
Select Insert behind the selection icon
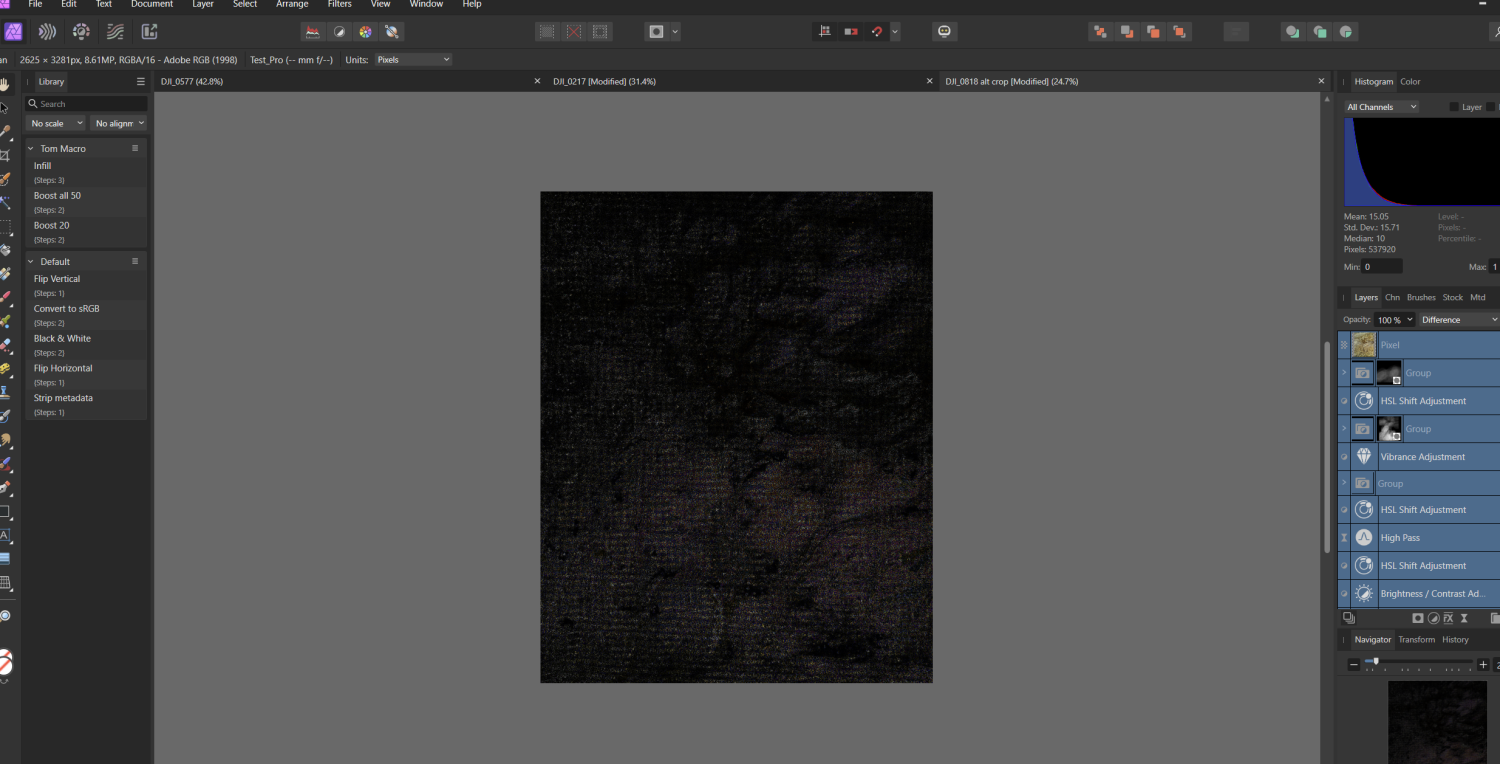(x=1293, y=32)
